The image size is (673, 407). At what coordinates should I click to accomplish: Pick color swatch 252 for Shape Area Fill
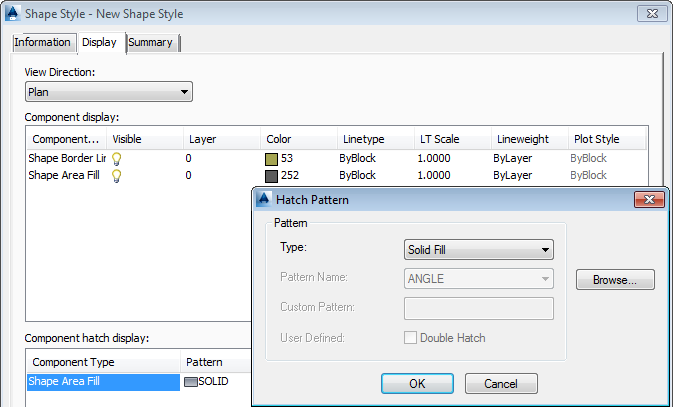pos(271,175)
